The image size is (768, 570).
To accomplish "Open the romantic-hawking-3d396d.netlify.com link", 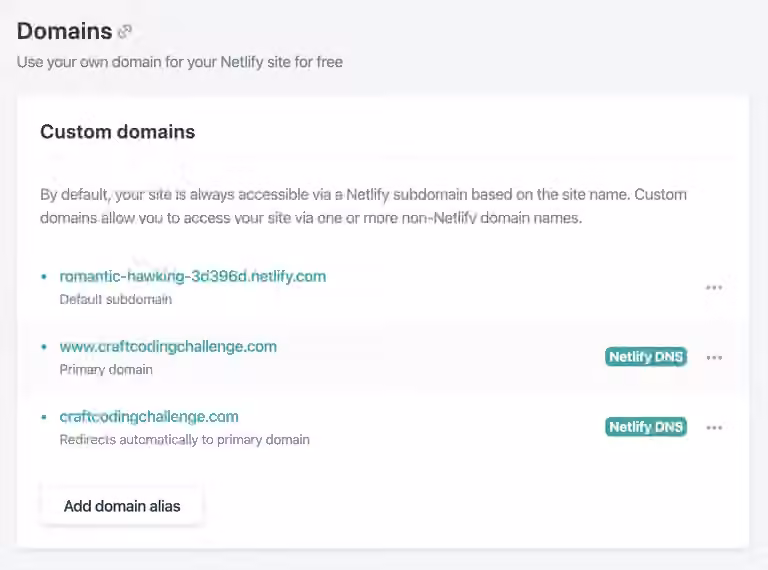I will point(192,276).
